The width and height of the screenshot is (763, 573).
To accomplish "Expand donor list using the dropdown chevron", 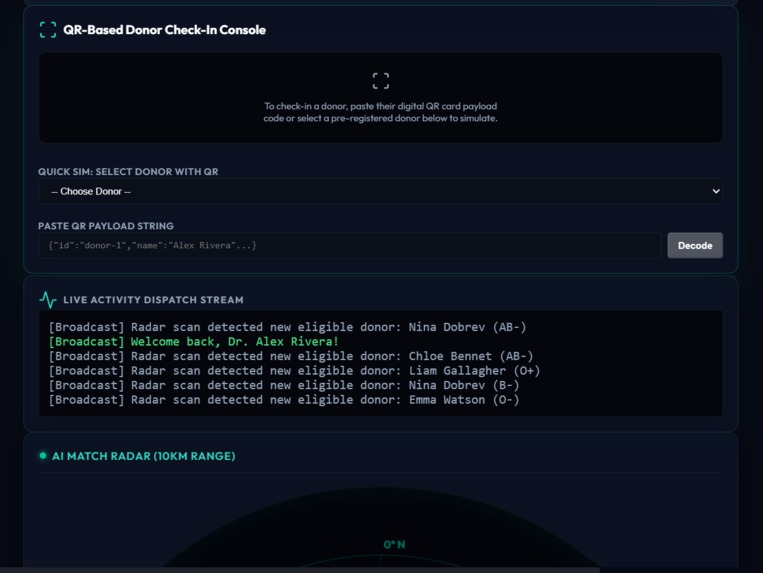I will coord(716,191).
